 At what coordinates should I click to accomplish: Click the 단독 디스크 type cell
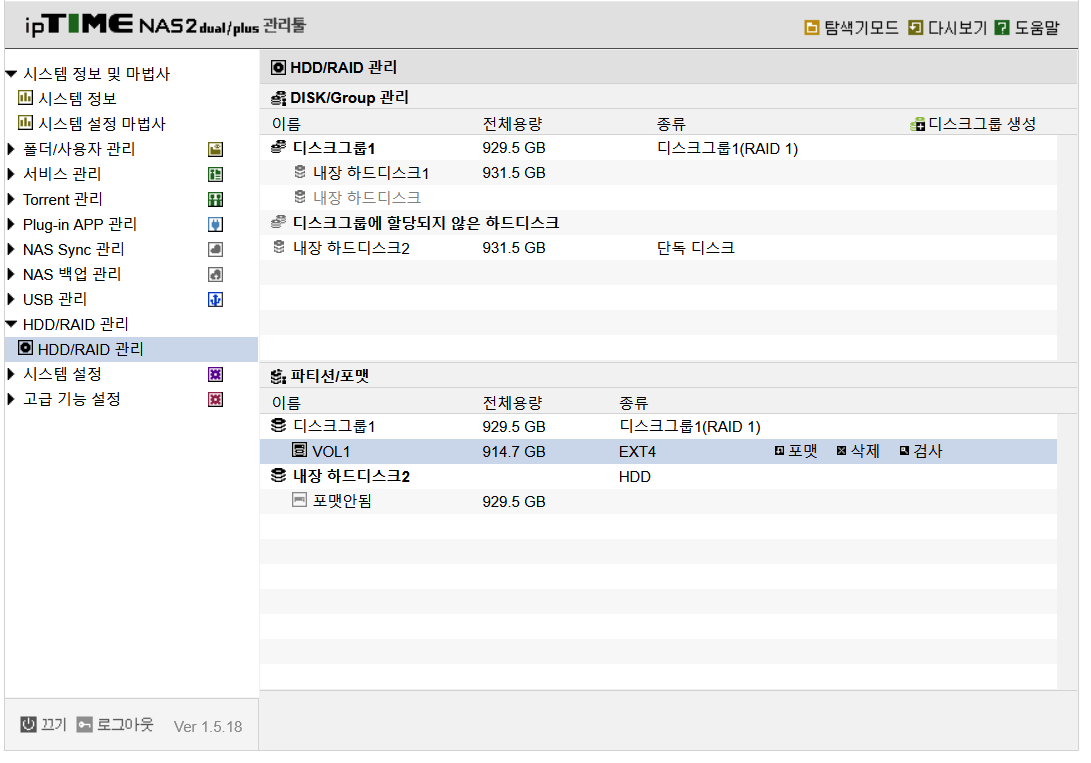[696, 248]
